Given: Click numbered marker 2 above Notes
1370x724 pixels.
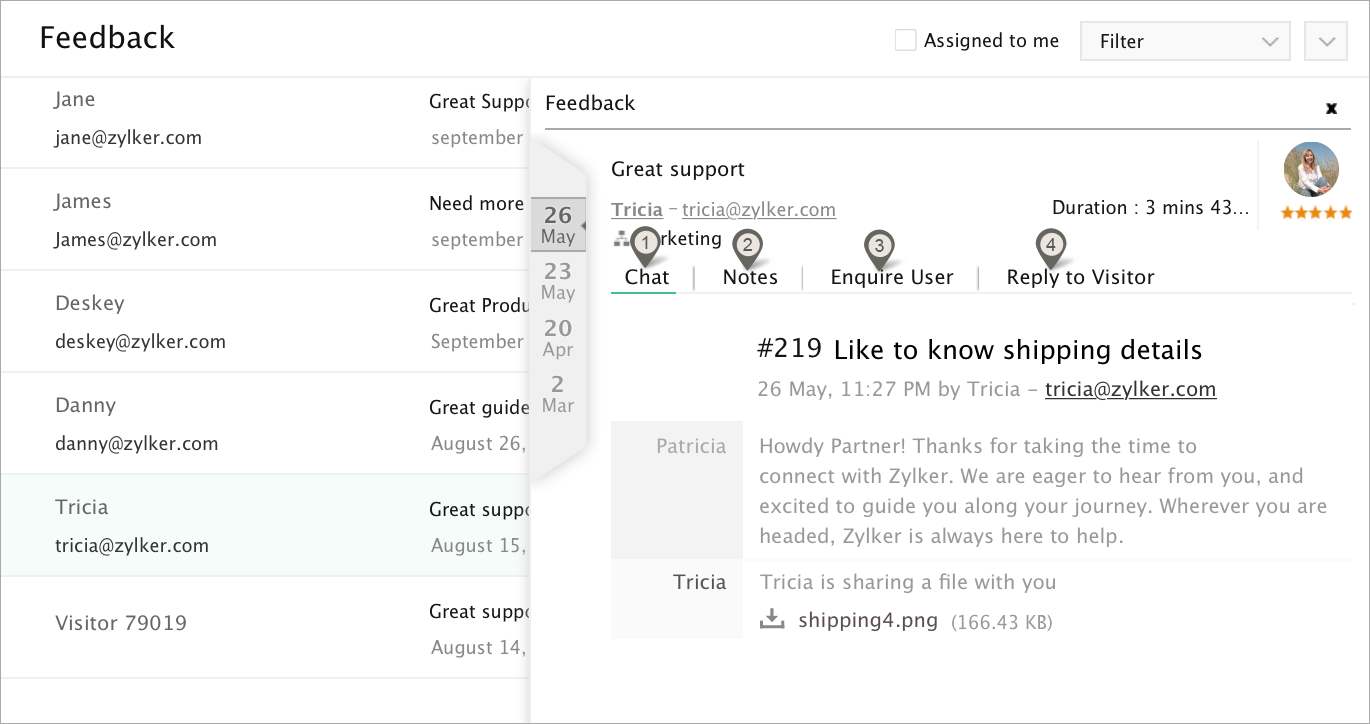Looking at the screenshot, I should pos(747,243).
